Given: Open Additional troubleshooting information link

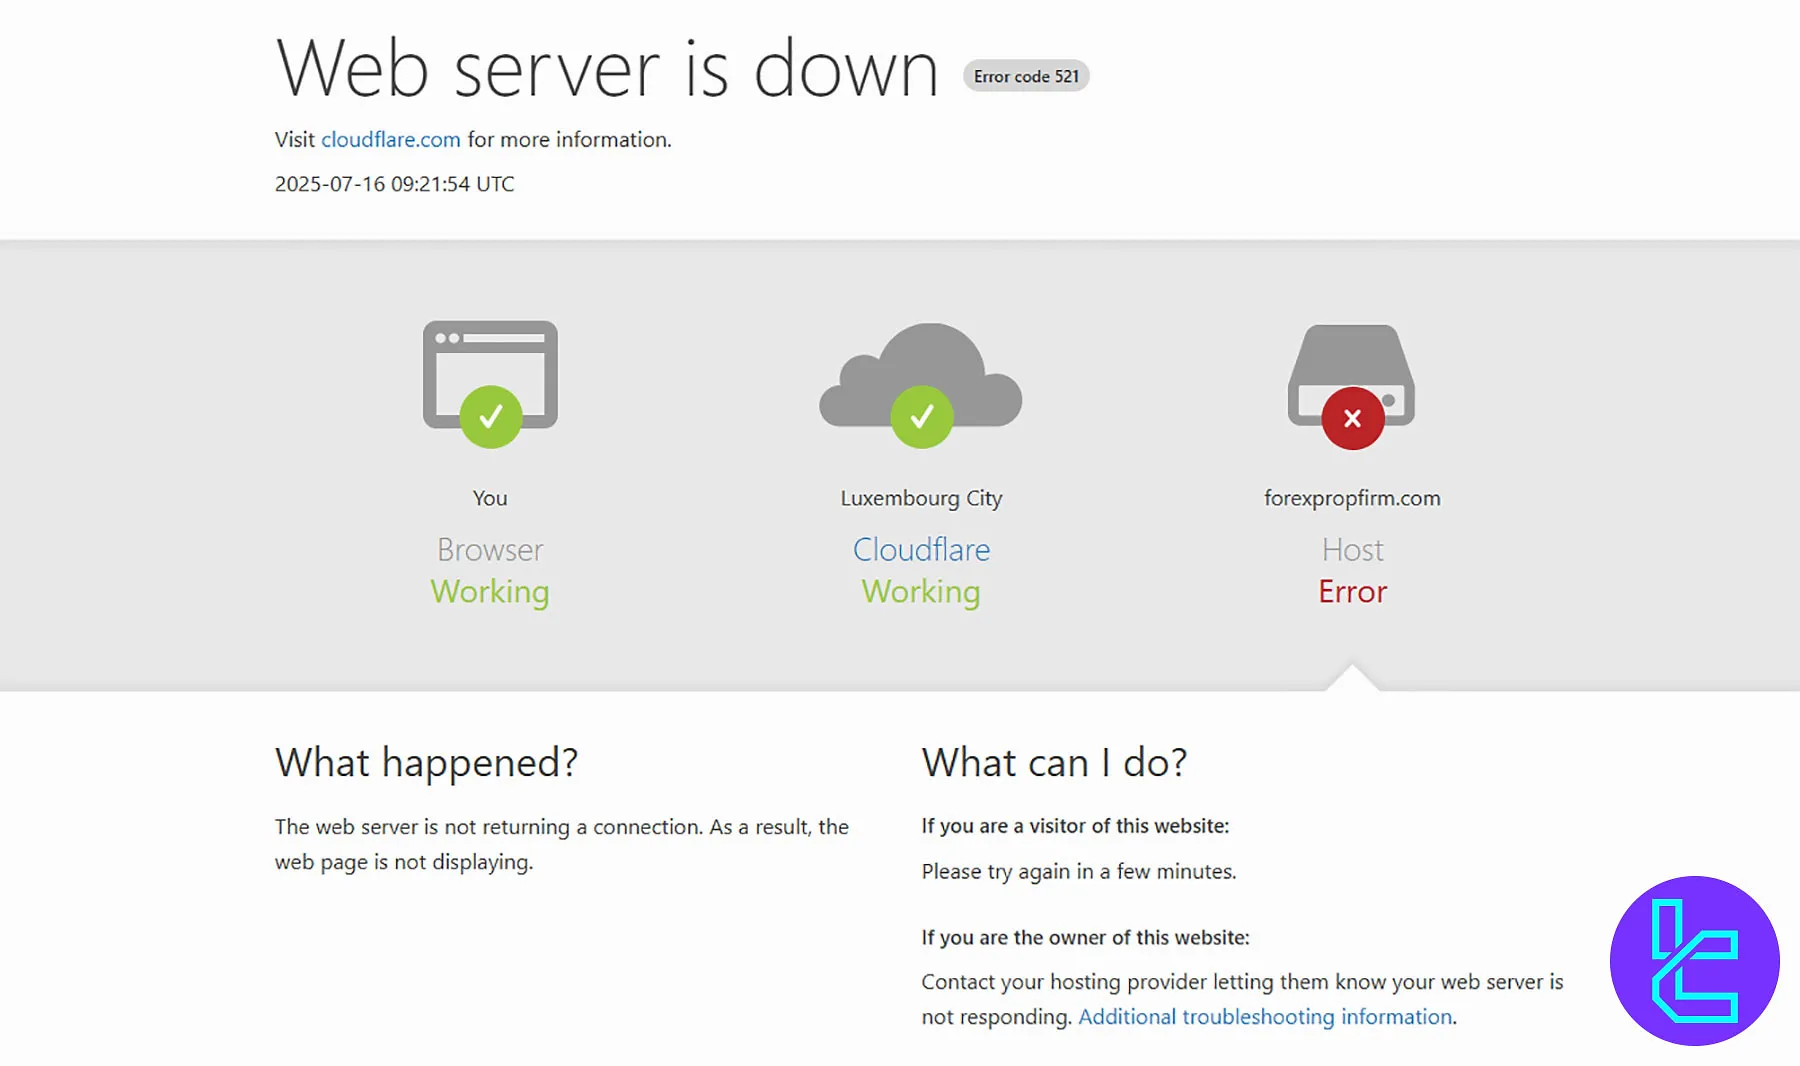Looking at the screenshot, I should pos(1265,1017).
